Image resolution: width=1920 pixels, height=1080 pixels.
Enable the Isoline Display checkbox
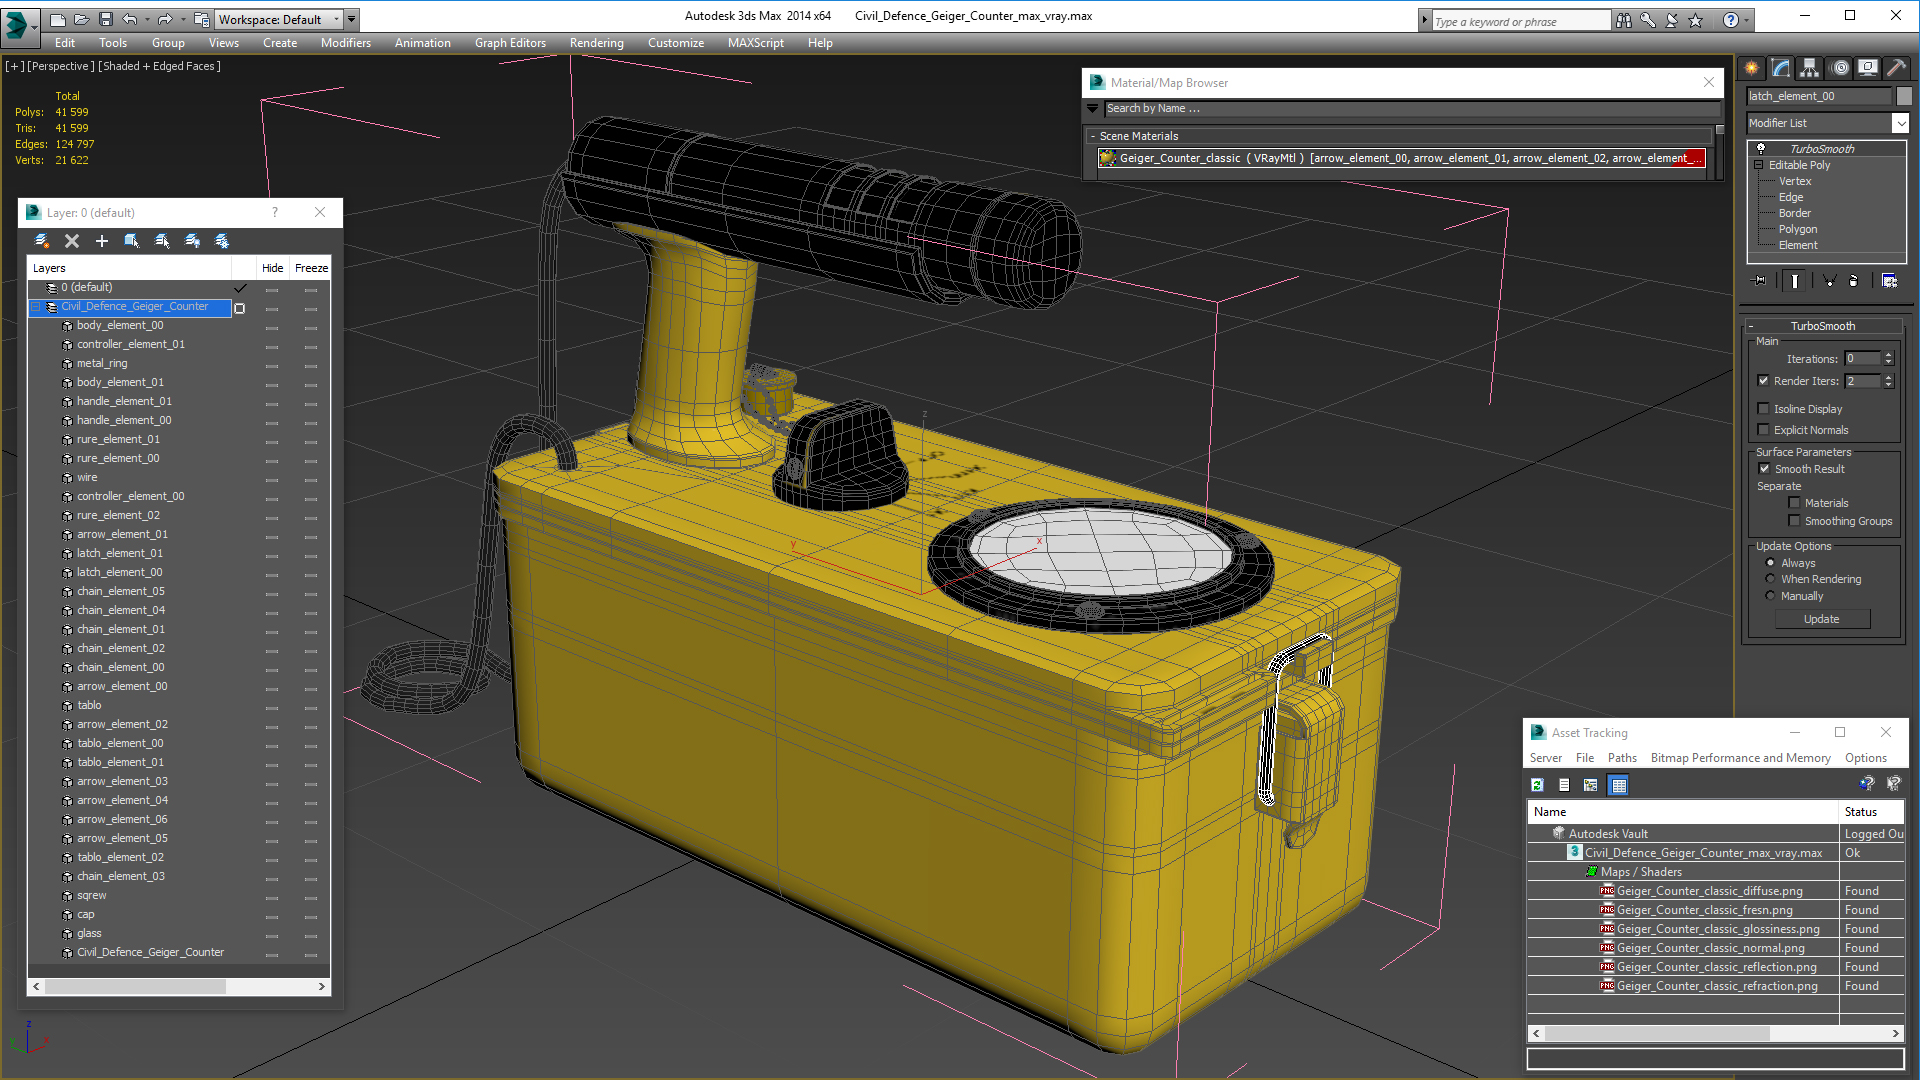[1764, 408]
